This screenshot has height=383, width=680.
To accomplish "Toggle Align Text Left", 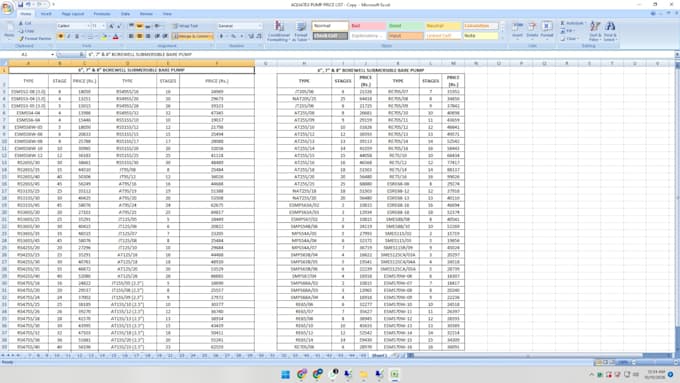I will pyautogui.click(x=131, y=36).
